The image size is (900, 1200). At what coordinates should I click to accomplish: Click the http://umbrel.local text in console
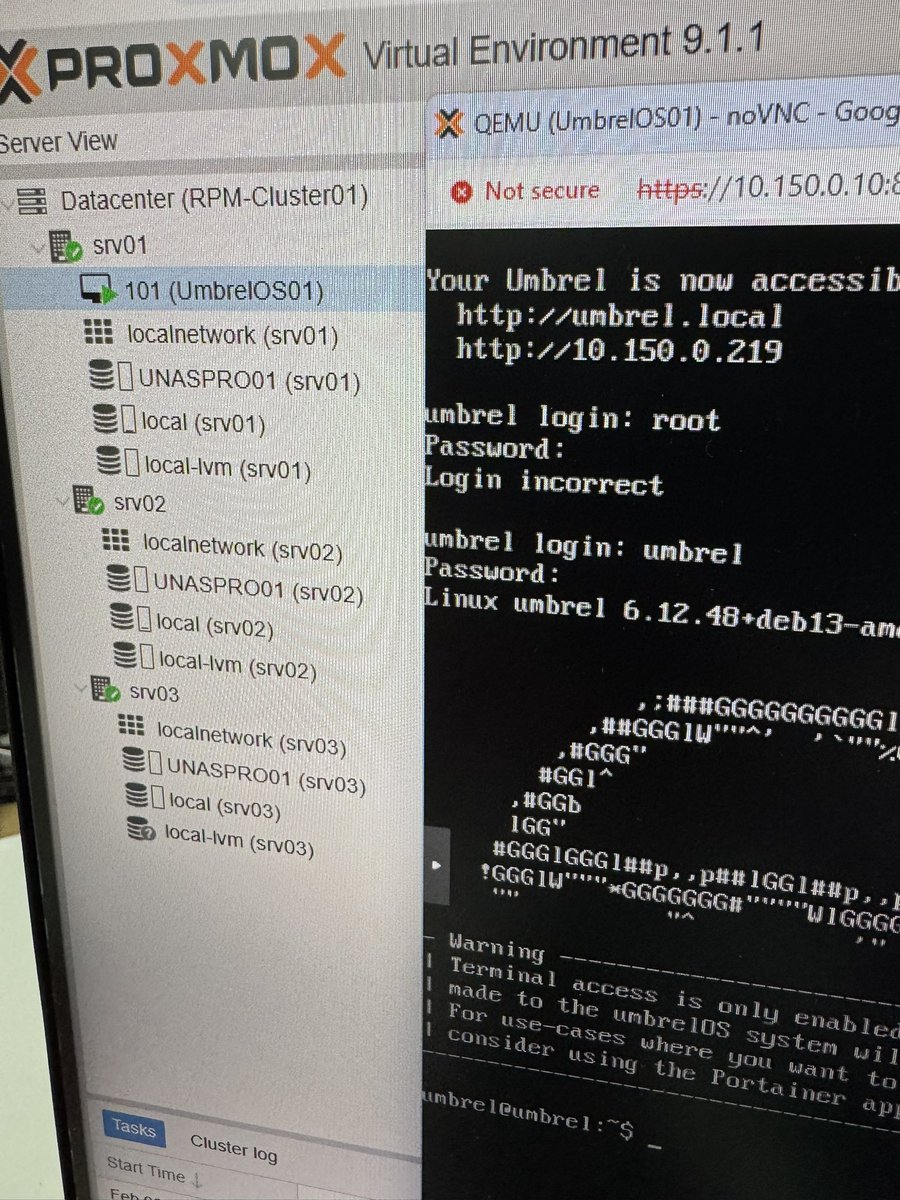(620, 317)
